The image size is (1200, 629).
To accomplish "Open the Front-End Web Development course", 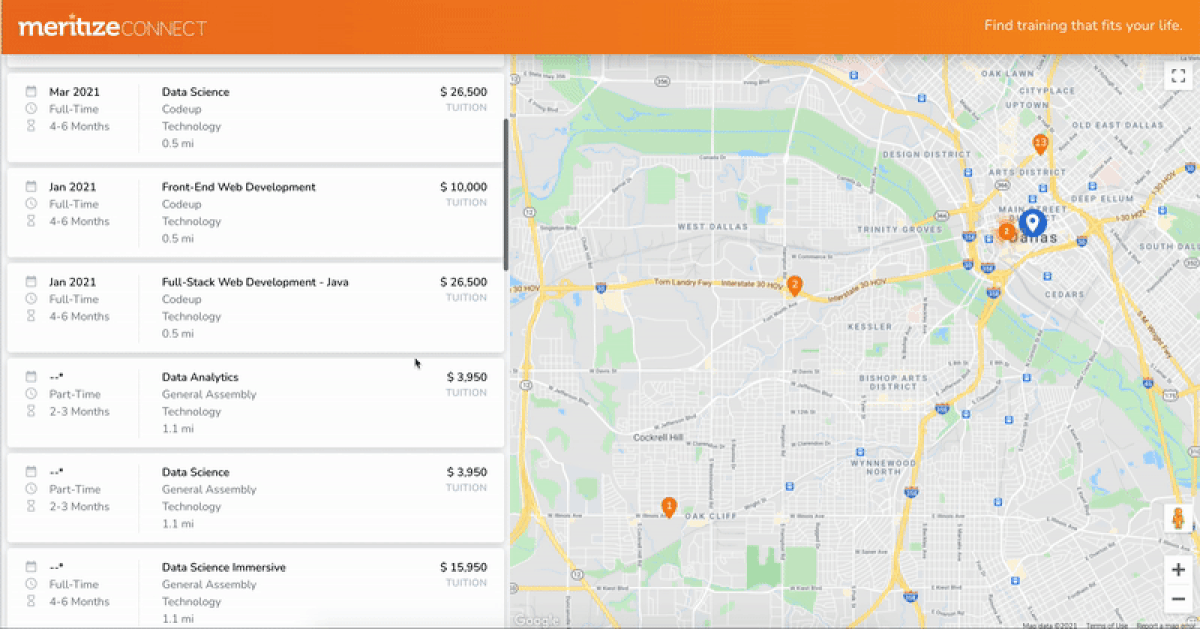I will point(238,187).
